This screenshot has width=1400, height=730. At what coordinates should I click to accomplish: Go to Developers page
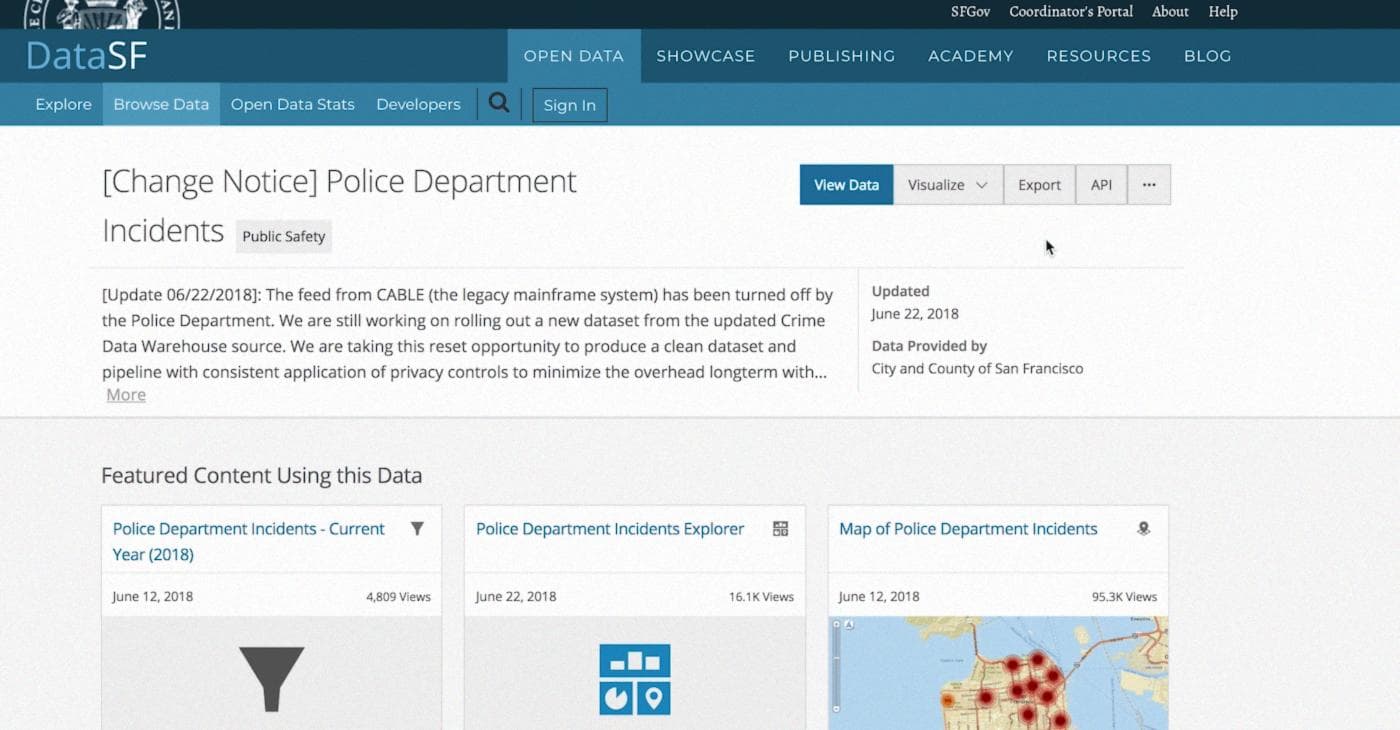point(418,104)
